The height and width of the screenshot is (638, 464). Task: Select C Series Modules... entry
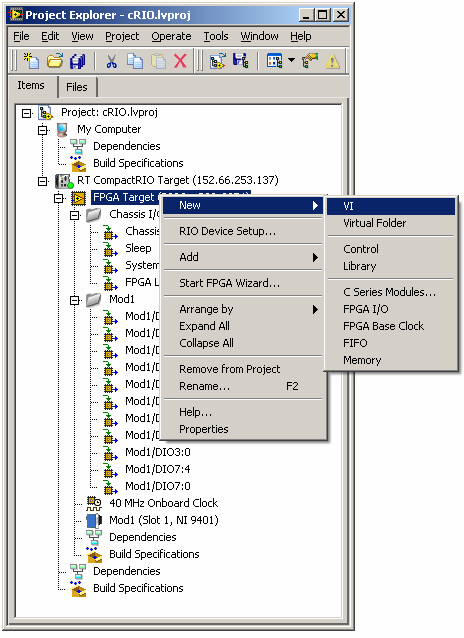pos(391,292)
